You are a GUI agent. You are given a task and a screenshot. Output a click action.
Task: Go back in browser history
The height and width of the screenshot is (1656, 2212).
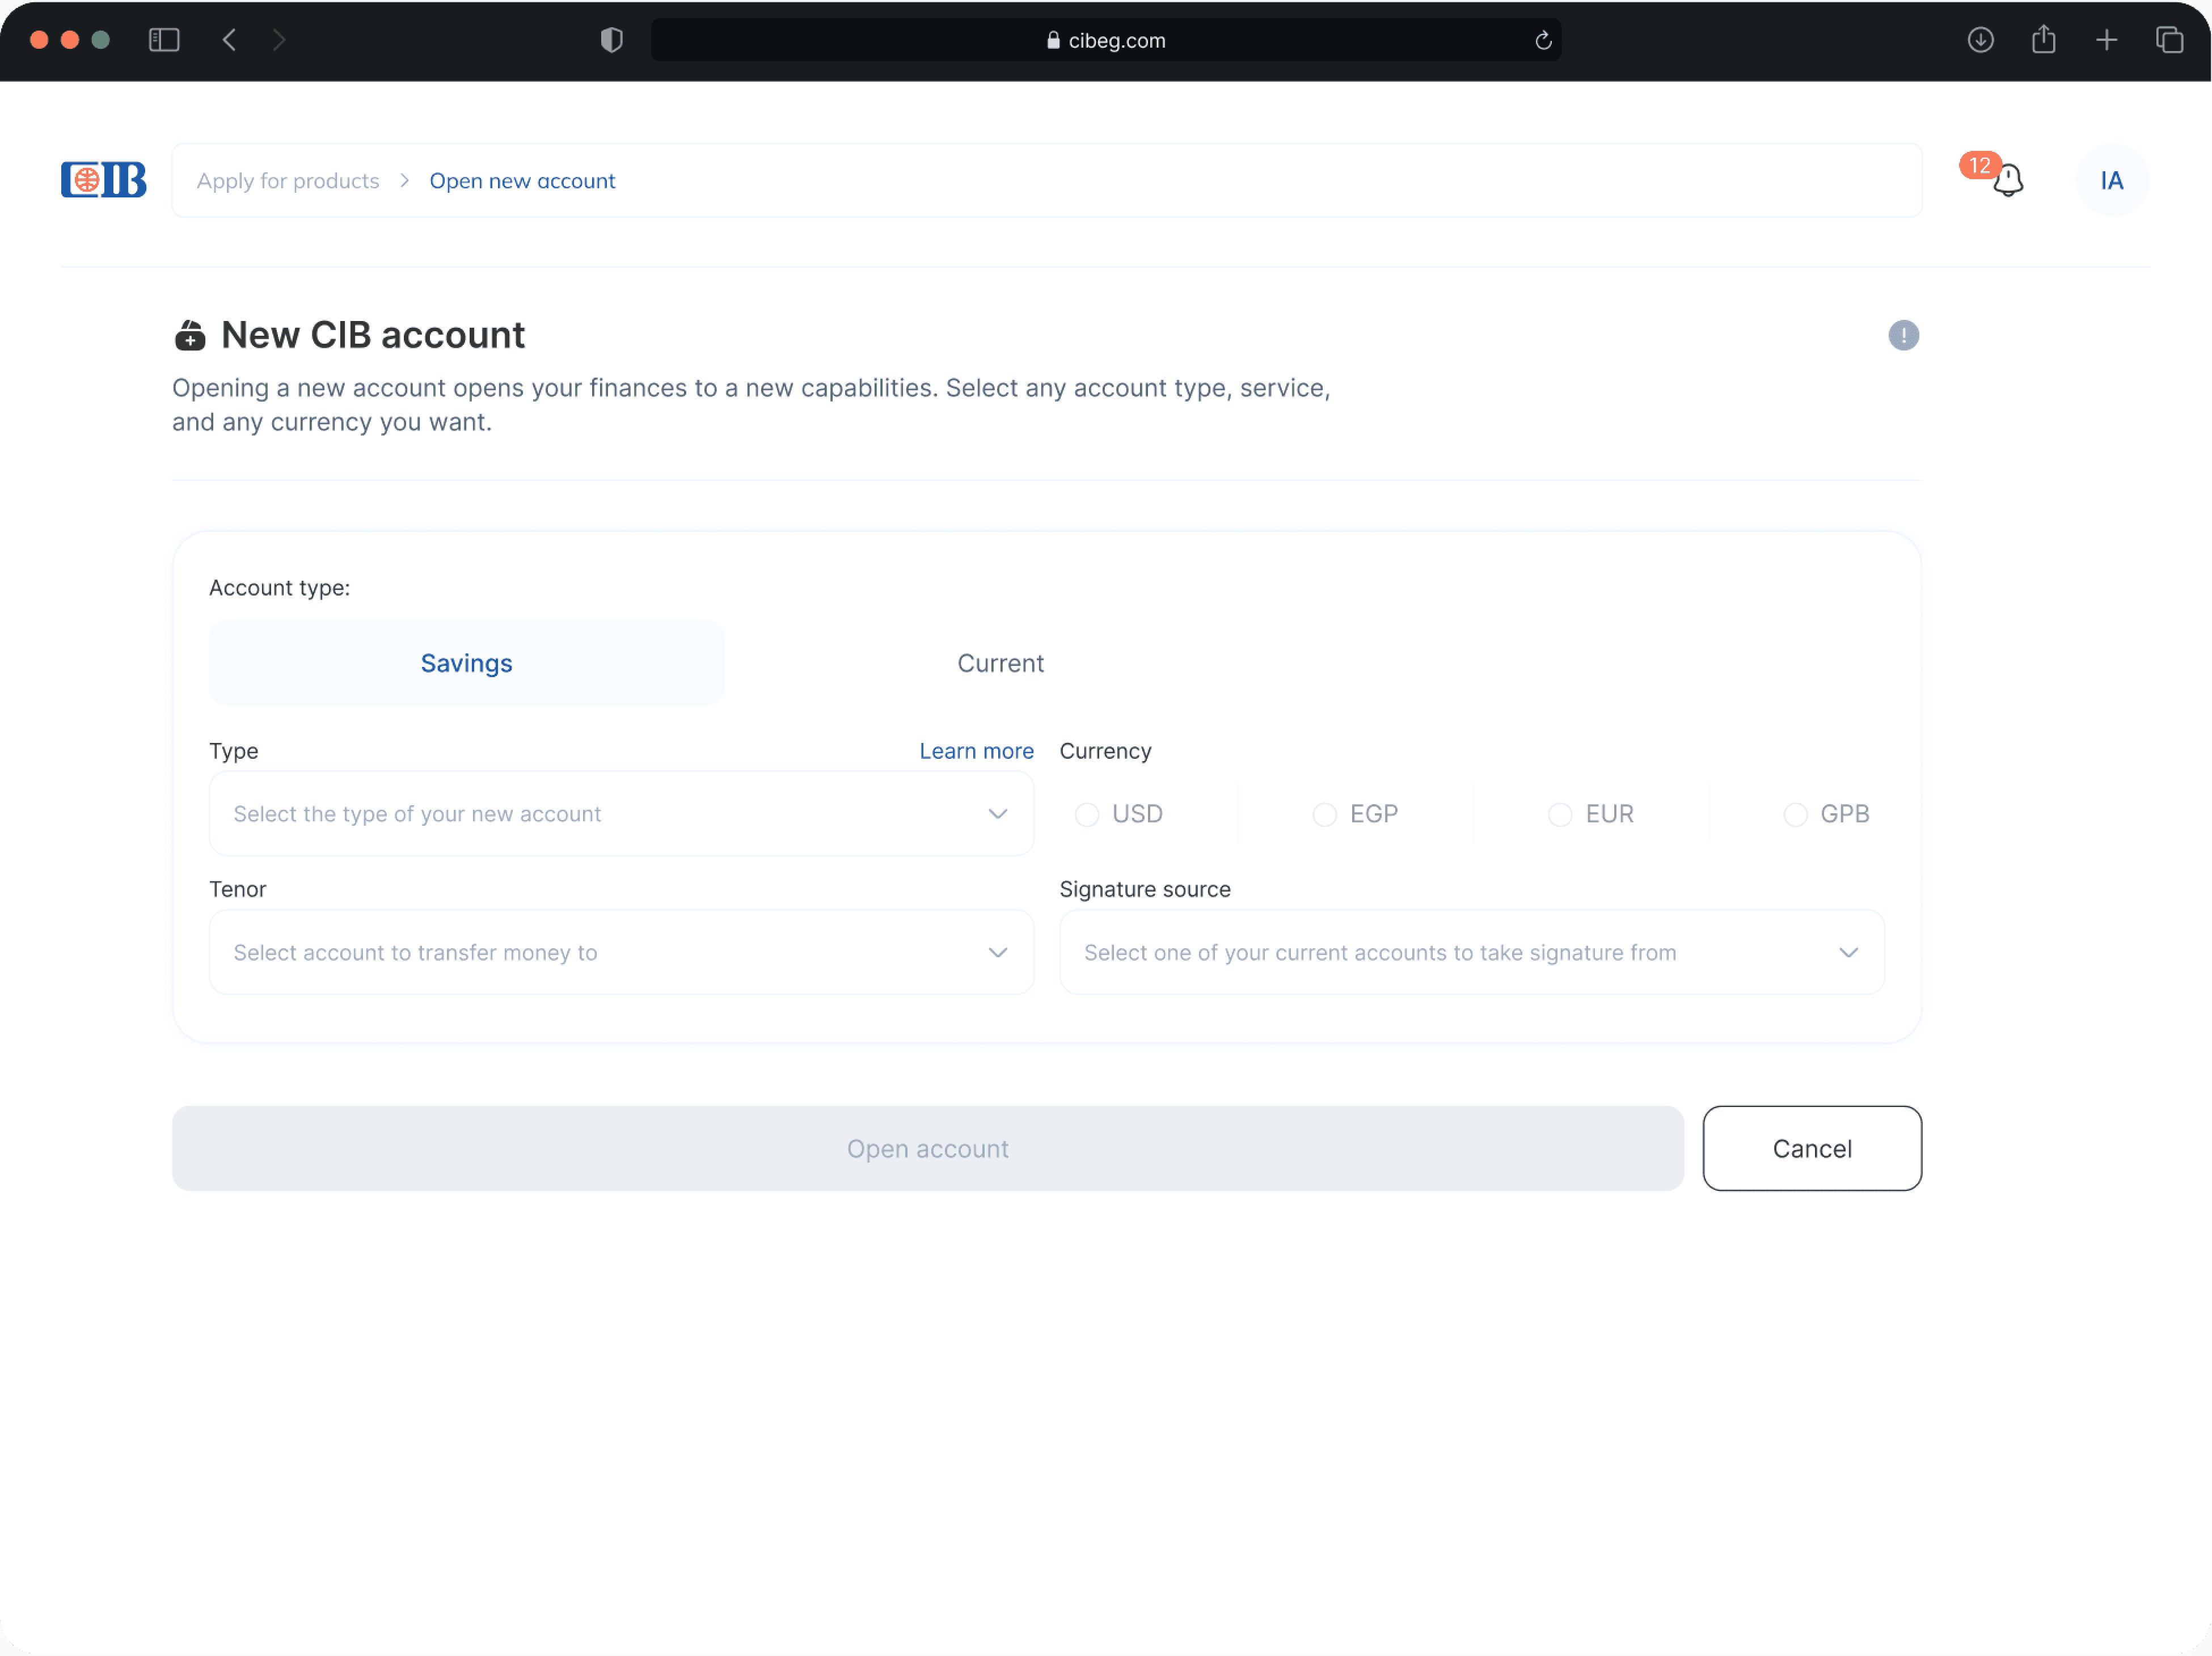[229, 40]
